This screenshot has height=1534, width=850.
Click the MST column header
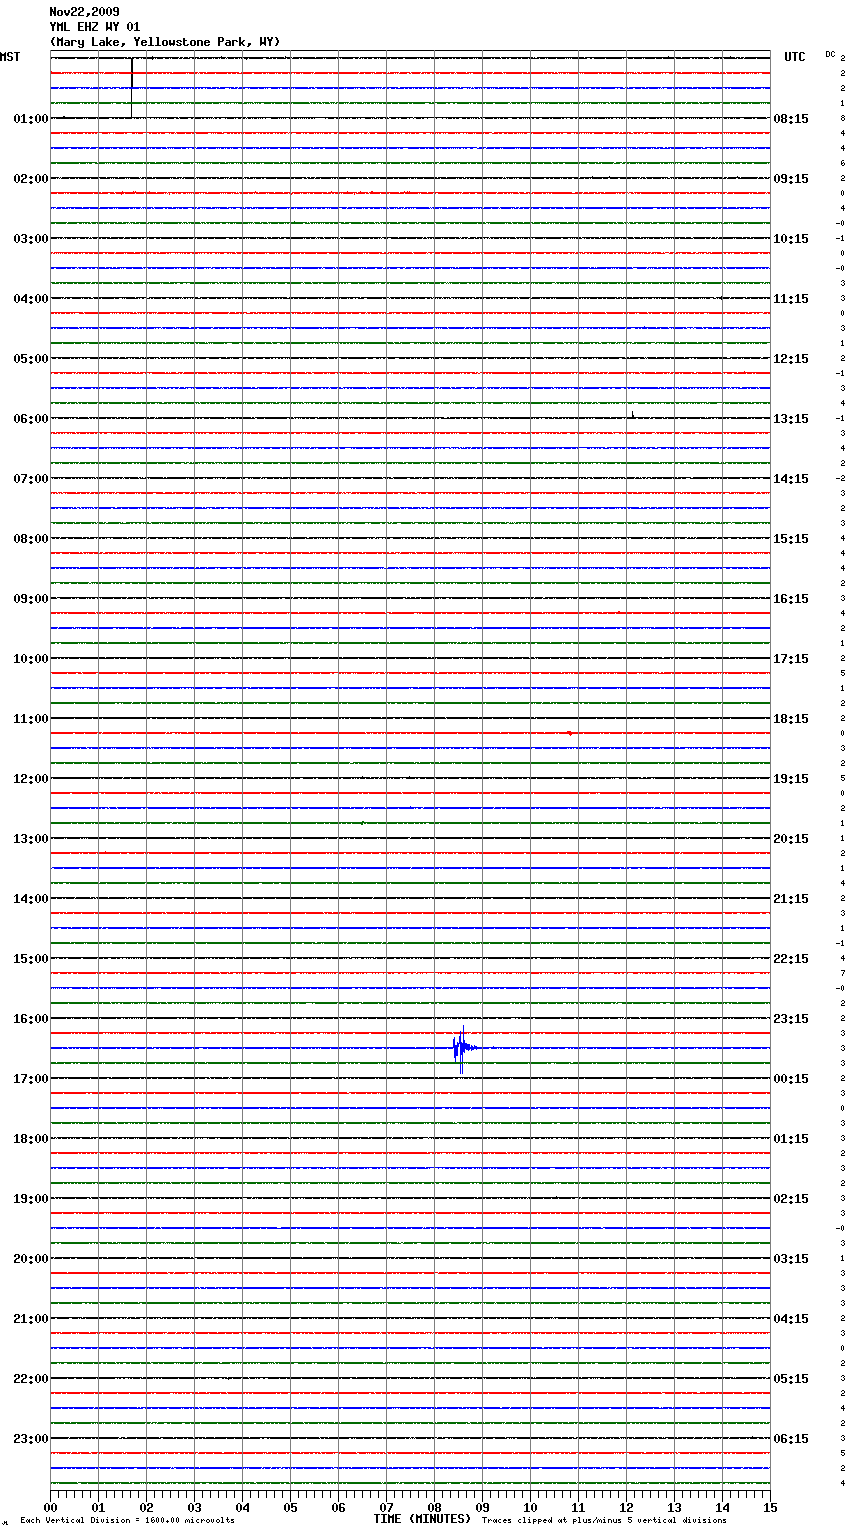10,57
